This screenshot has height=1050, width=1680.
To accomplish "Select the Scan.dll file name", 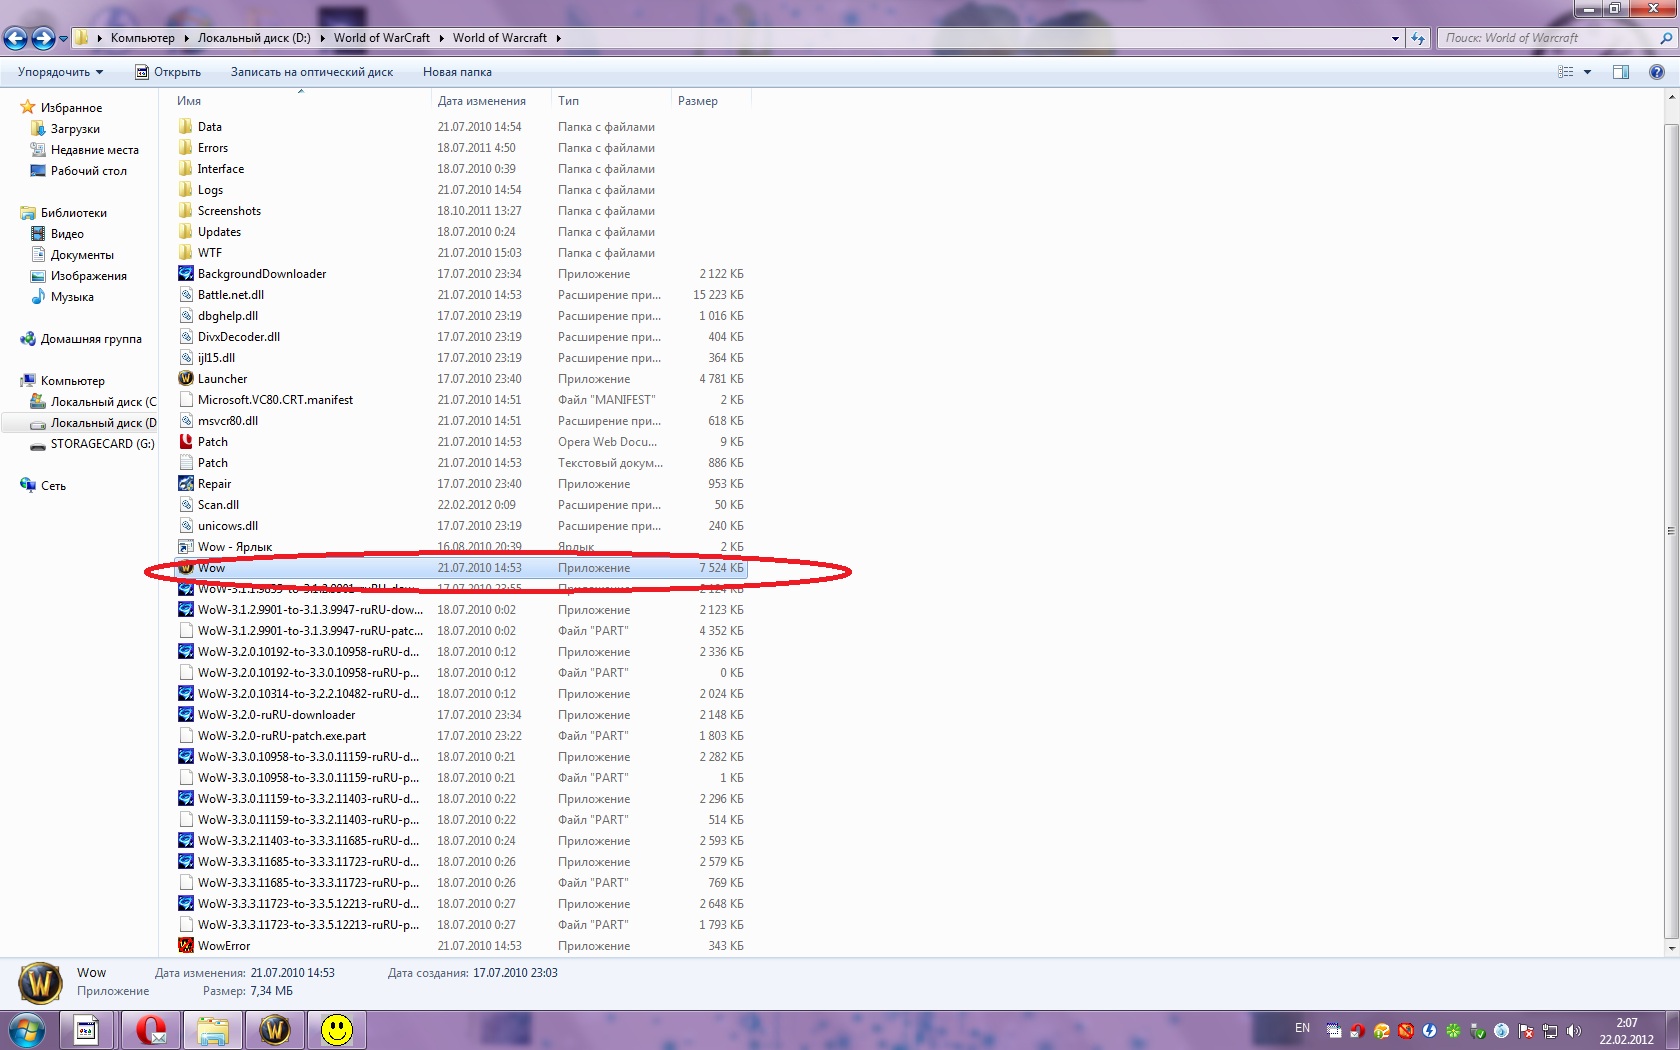I will (x=218, y=505).
